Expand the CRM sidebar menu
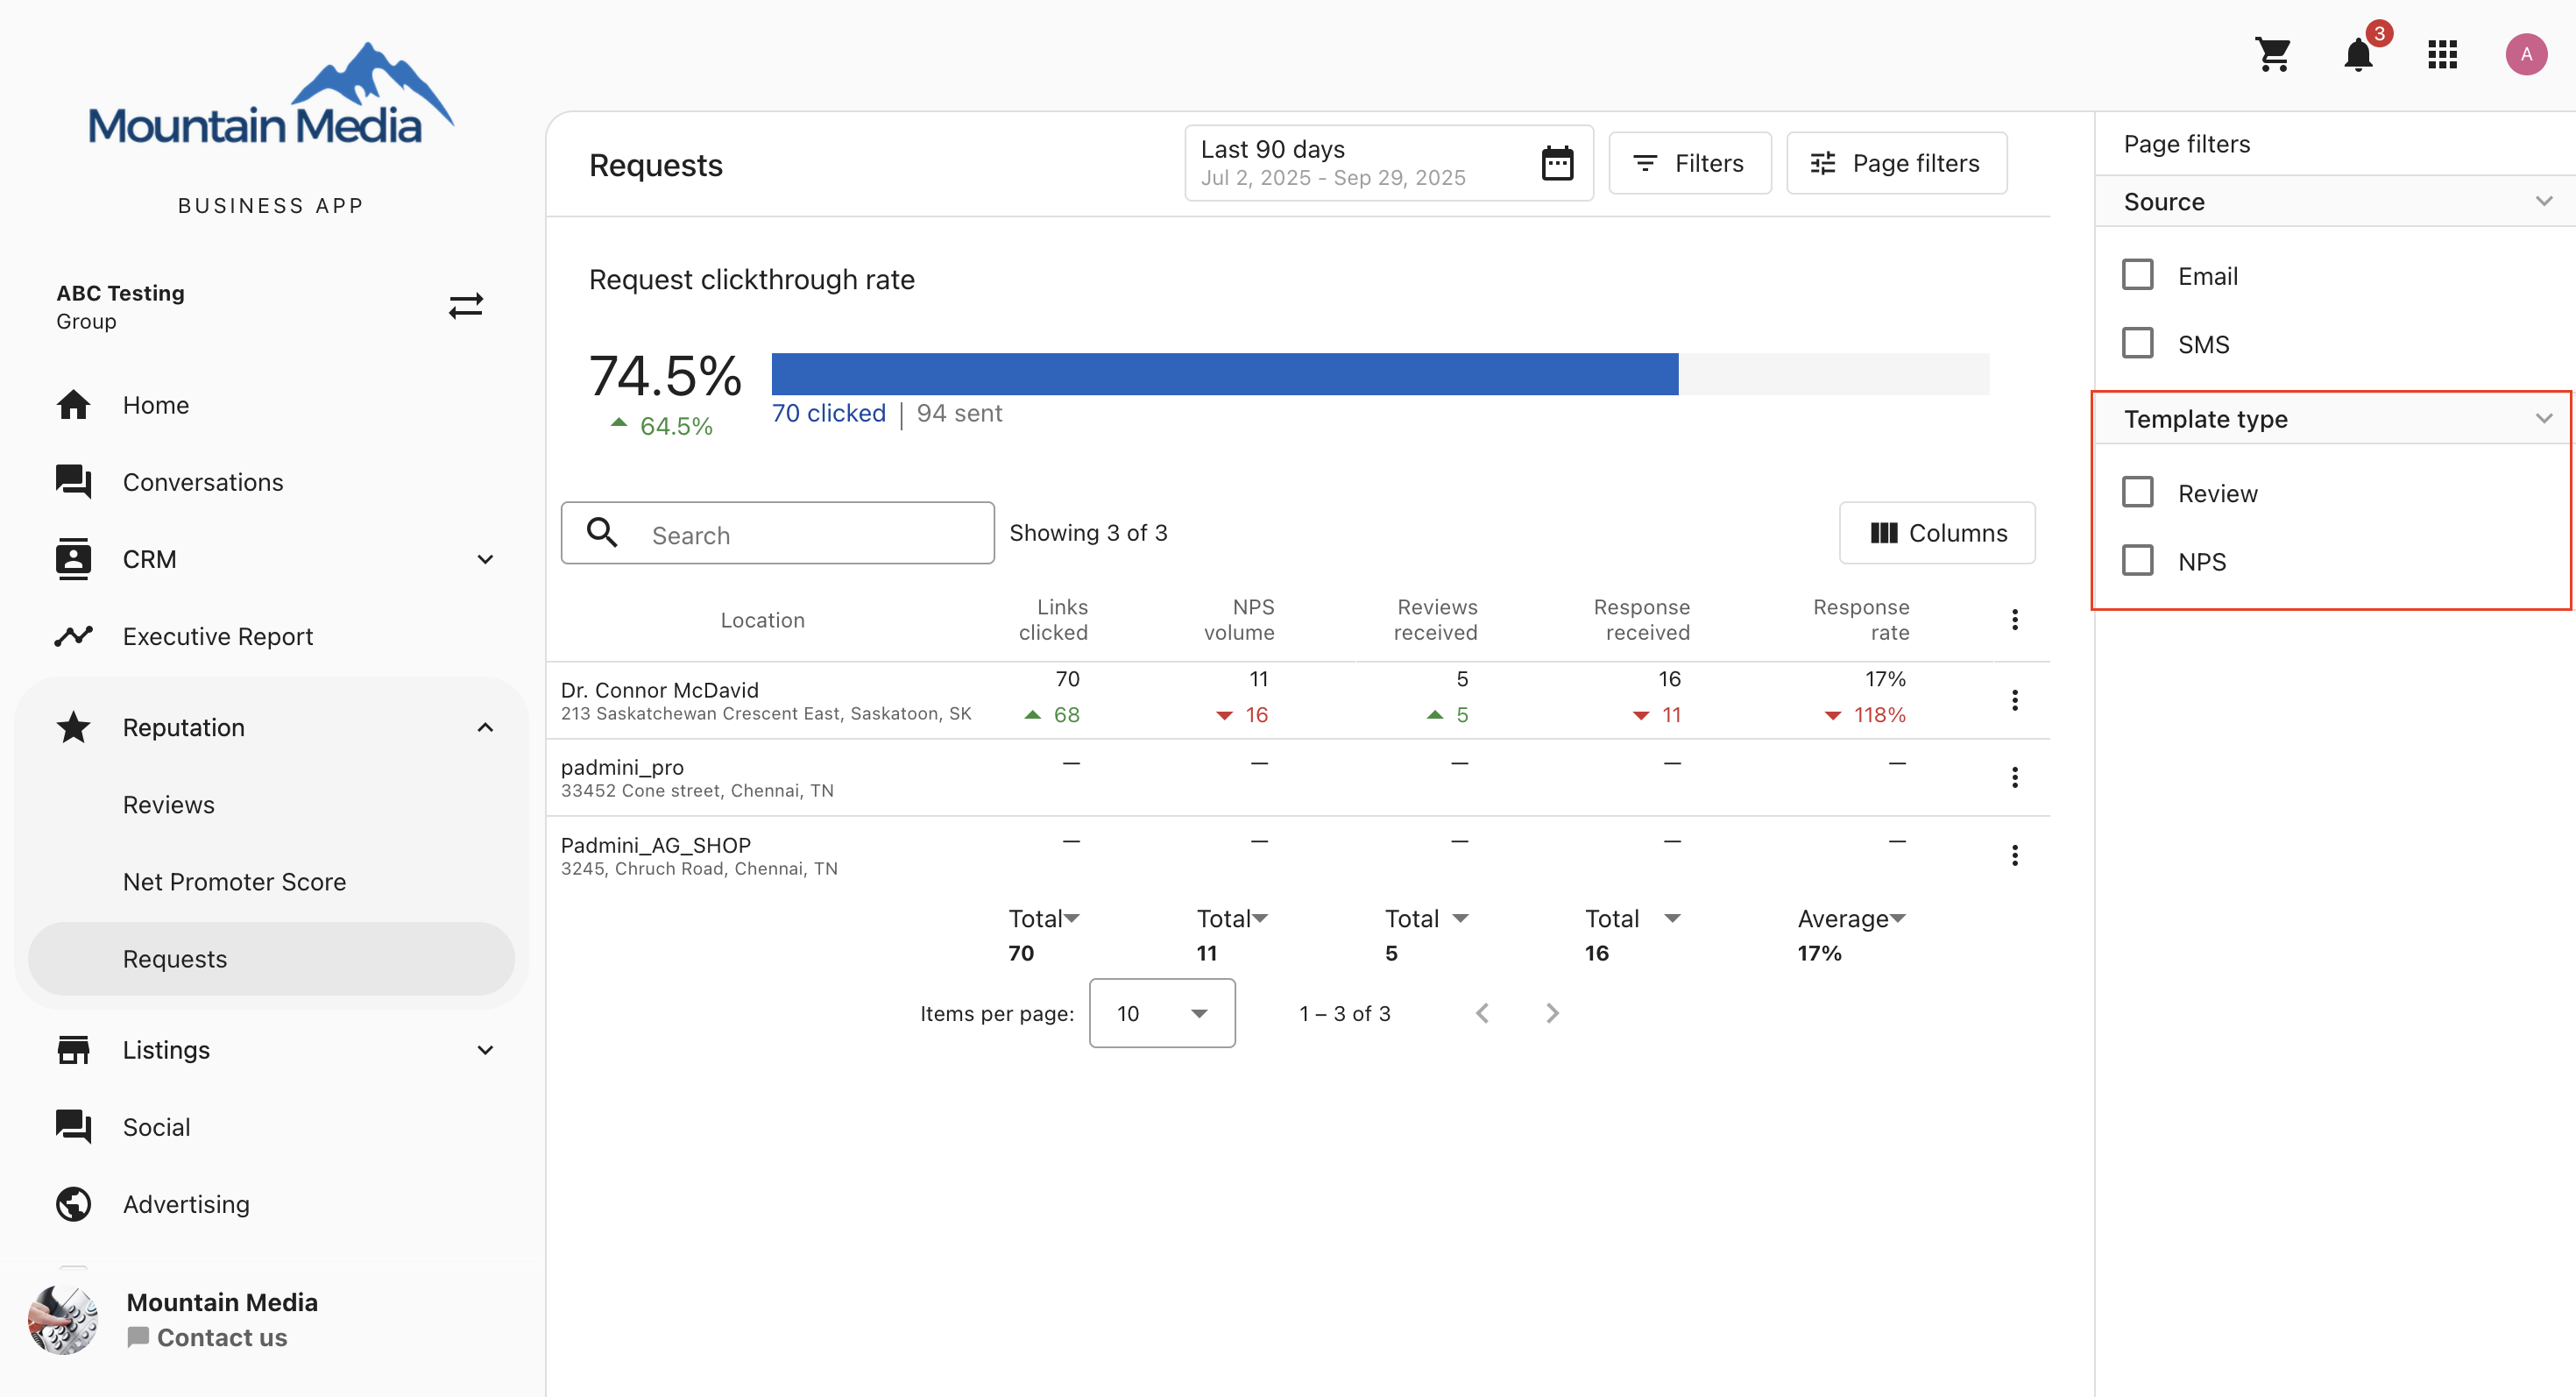The image size is (2576, 1397). (485, 559)
